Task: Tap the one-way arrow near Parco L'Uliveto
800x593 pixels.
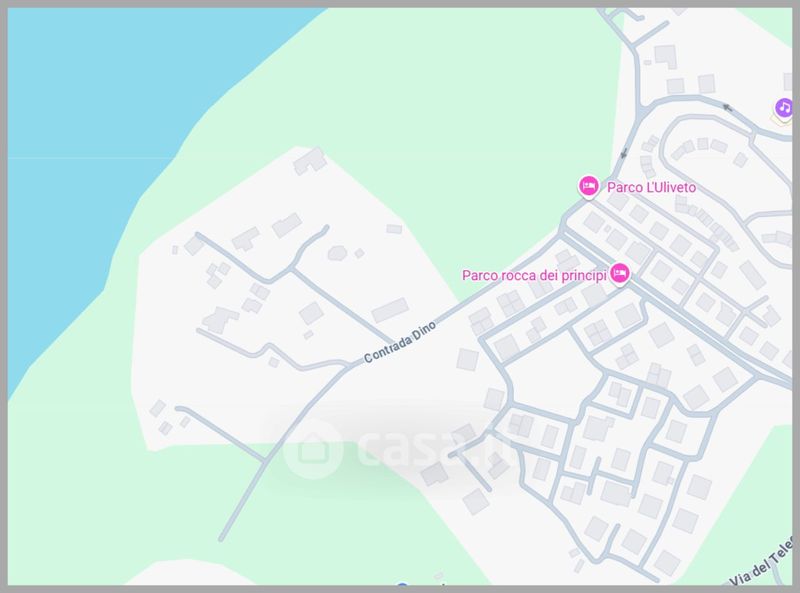Action: pos(623,153)
